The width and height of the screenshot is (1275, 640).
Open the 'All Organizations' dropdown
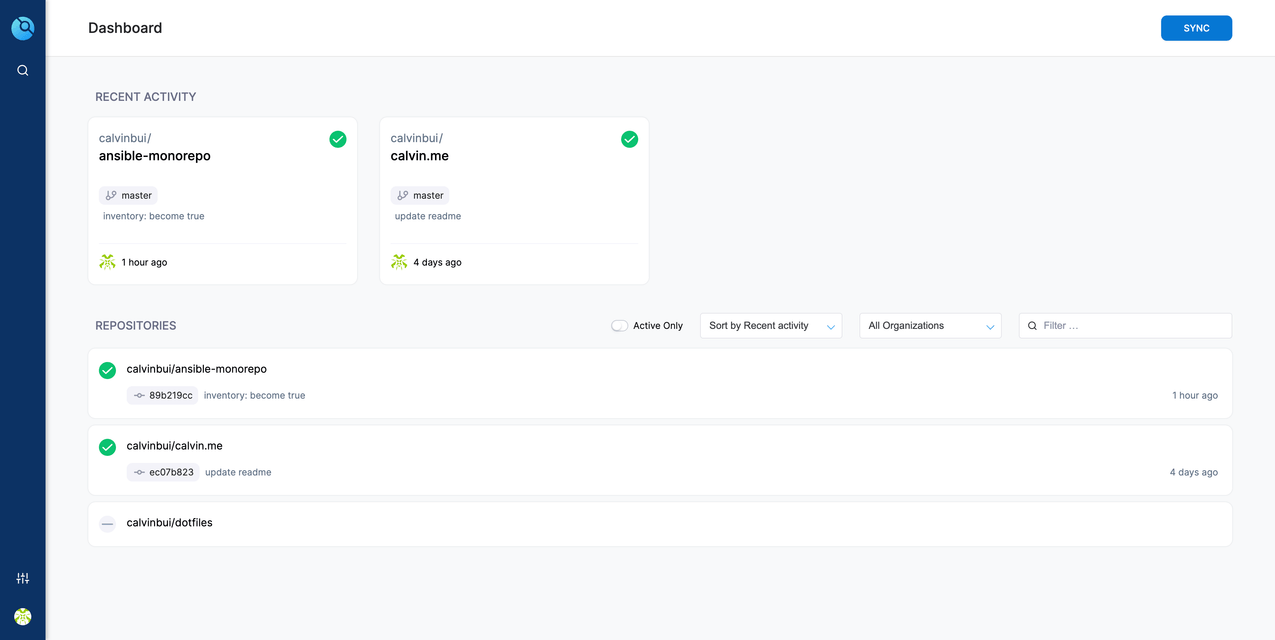click(930, 325)
